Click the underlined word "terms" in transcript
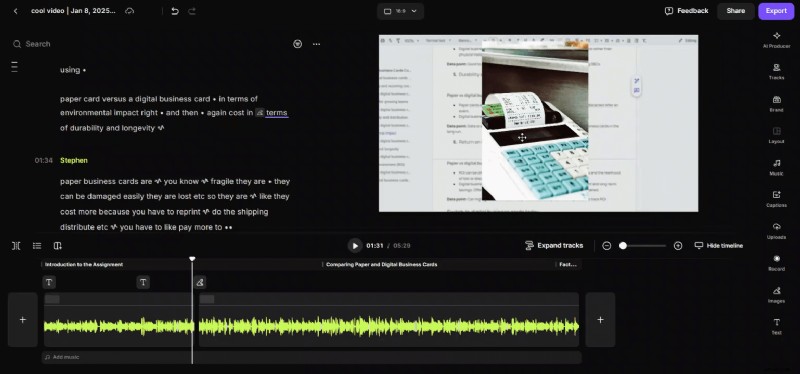This screenshot has width=800, height=374. click(277, 113)
